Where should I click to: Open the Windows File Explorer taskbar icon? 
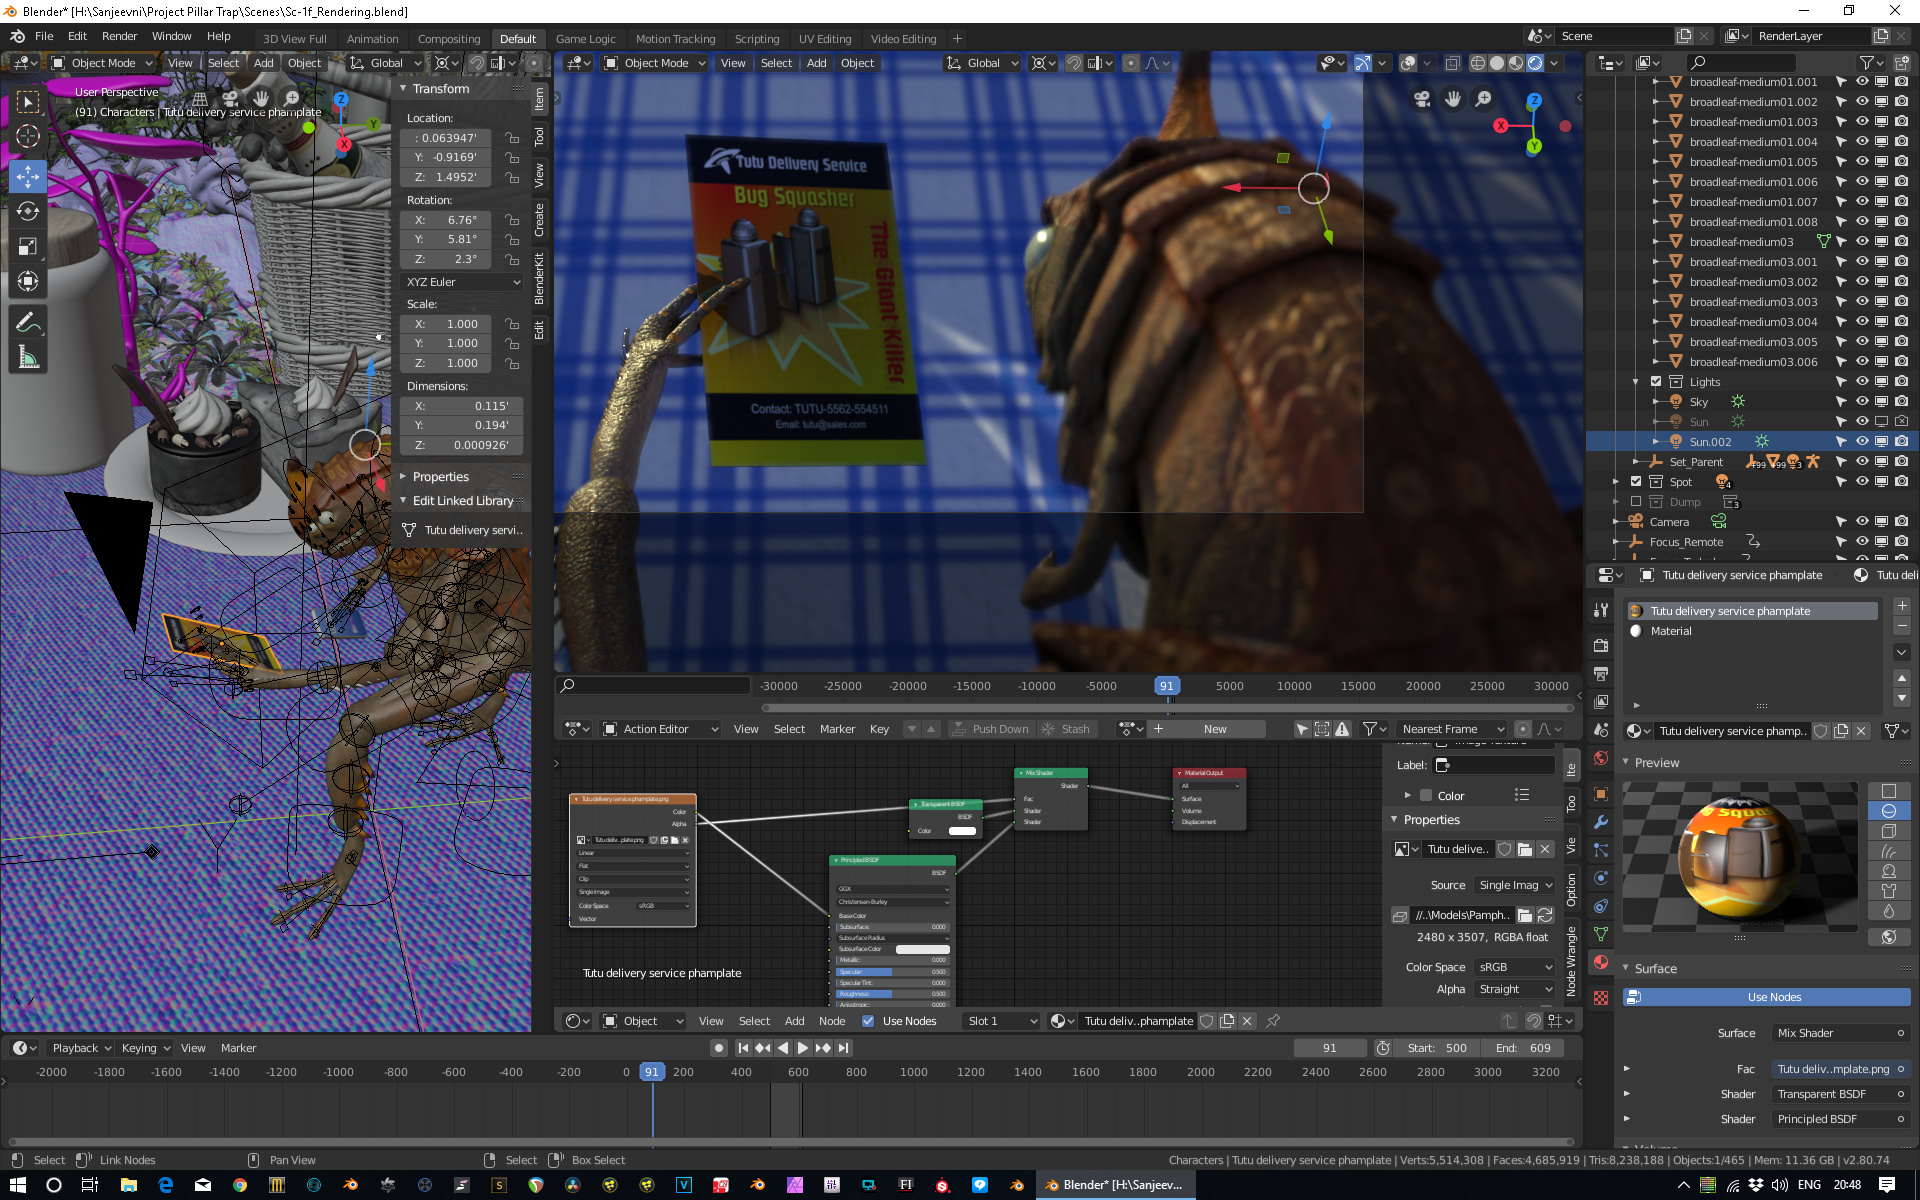(x=128, y=1185)
